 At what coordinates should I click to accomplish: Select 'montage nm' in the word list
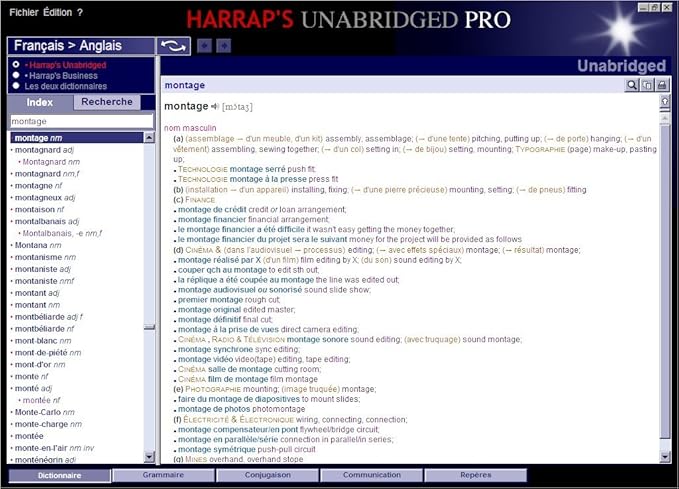[x=77, y=138]
